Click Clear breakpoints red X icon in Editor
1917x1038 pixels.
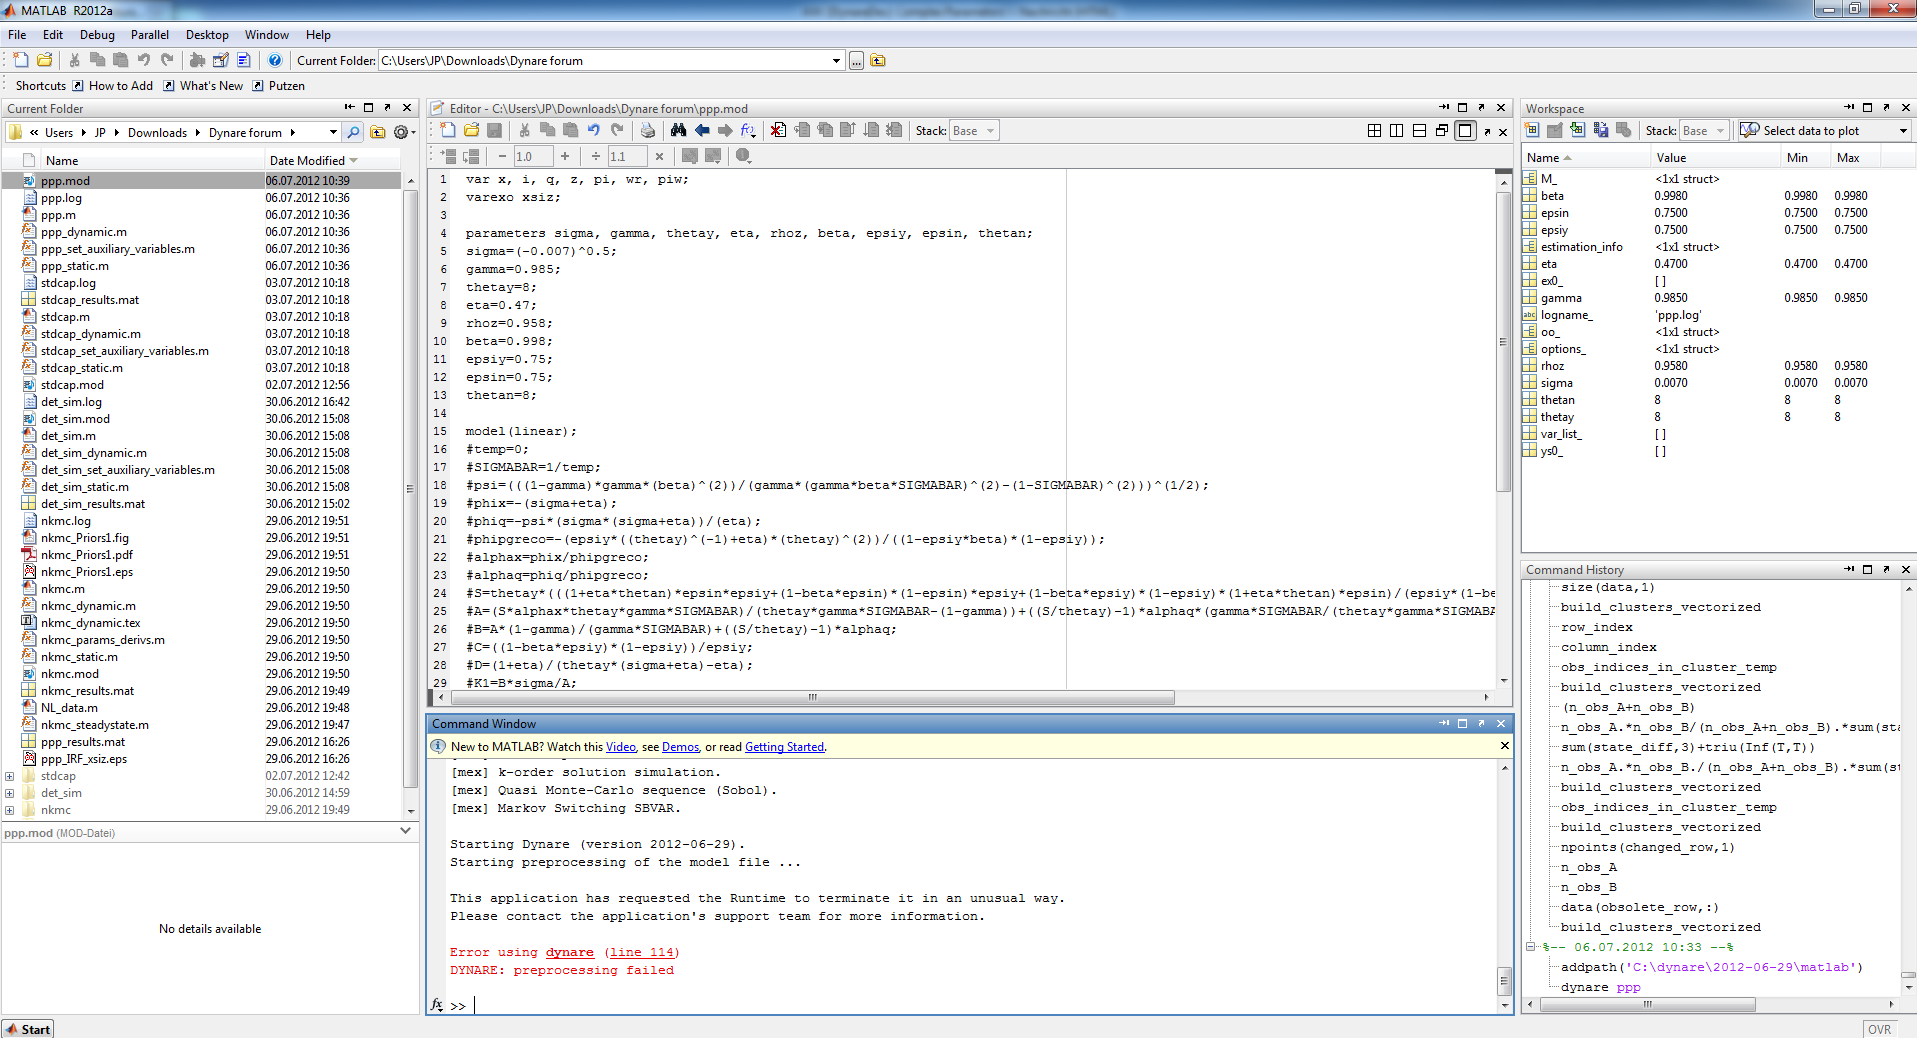click(x=778, y=130)
